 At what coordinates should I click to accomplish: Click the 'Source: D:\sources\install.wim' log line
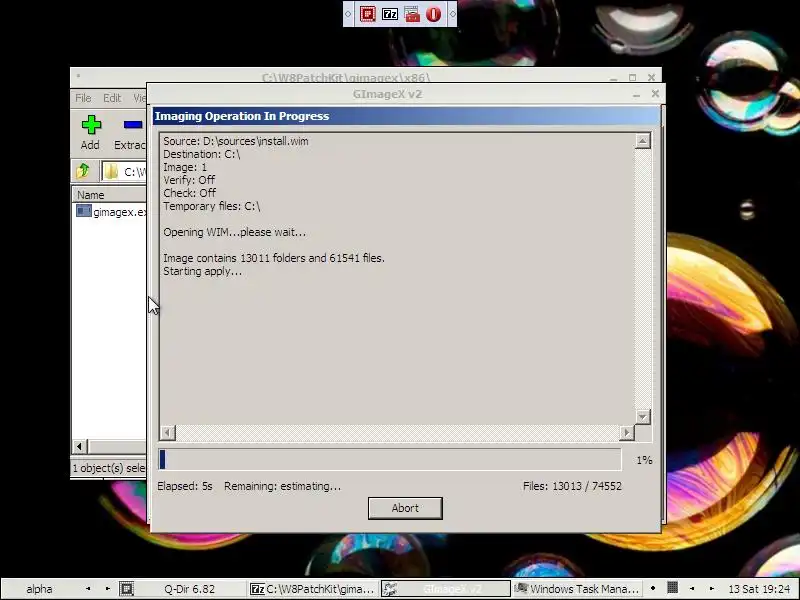point(236,141)
